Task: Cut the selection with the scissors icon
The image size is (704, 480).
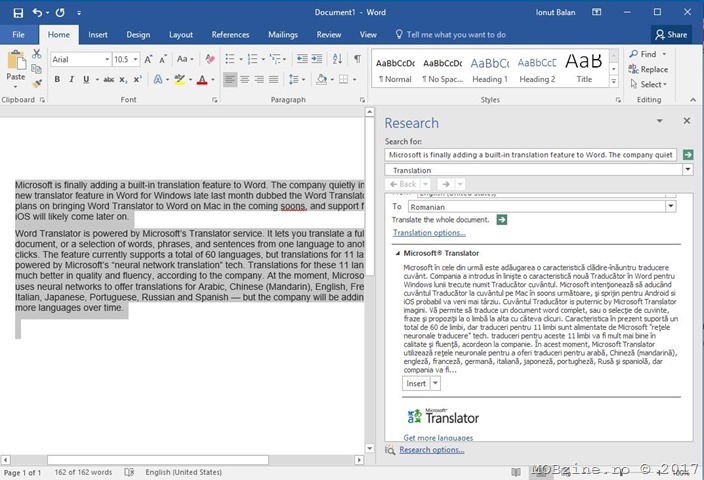Action: [x=37, y=54]
